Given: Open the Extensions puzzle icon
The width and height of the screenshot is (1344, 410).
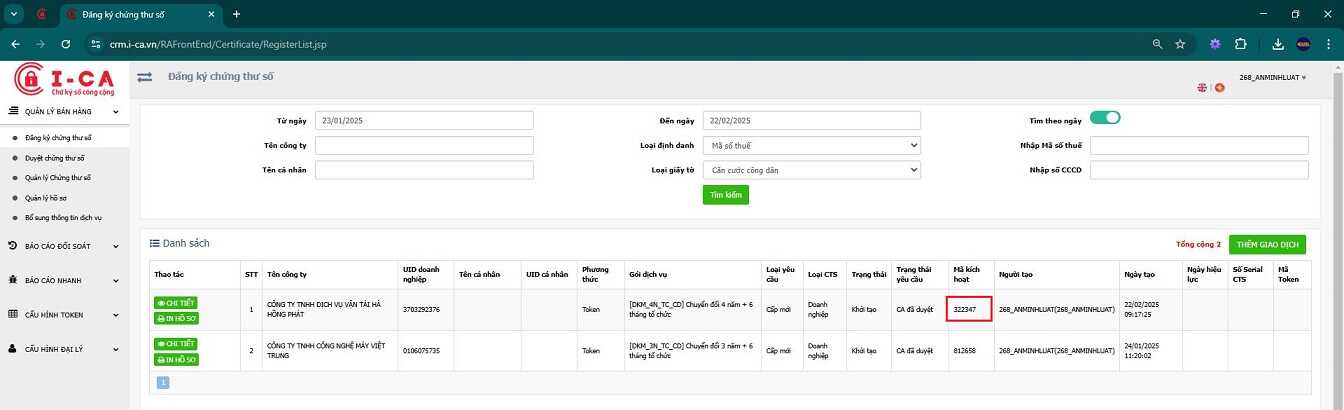Looking at the screenshot, I should (1241, 44).
